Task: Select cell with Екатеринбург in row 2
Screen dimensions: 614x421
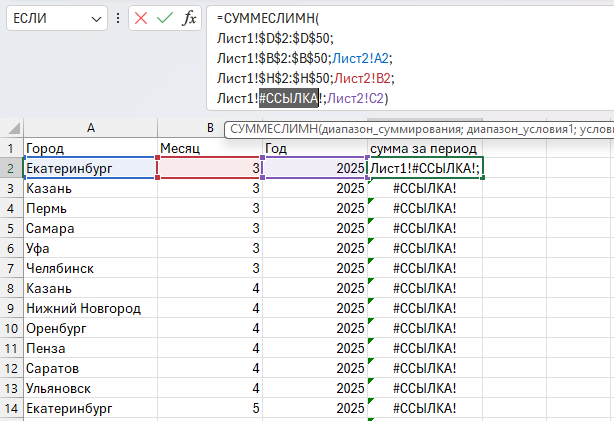Action: click(x=90, y=169)
